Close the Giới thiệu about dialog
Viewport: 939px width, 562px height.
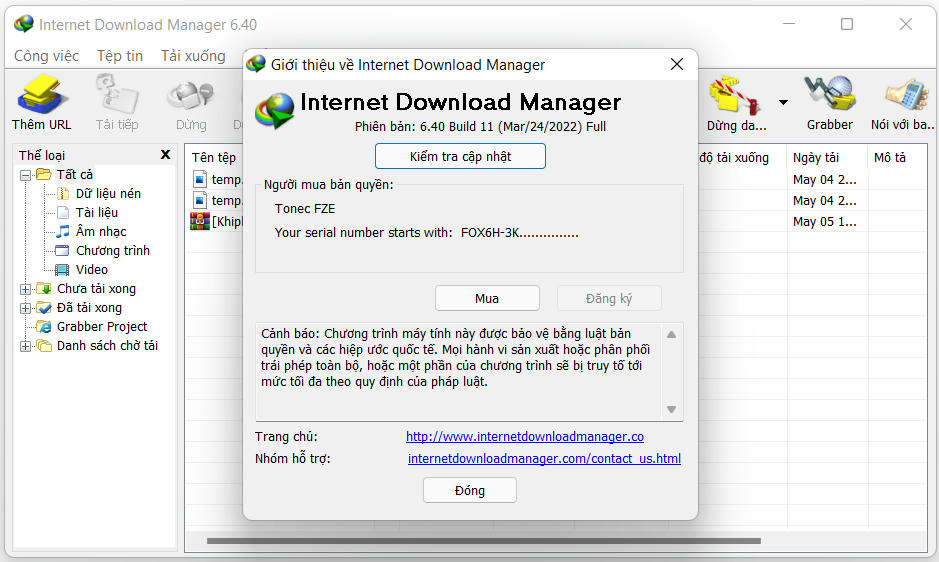point(677,64)
